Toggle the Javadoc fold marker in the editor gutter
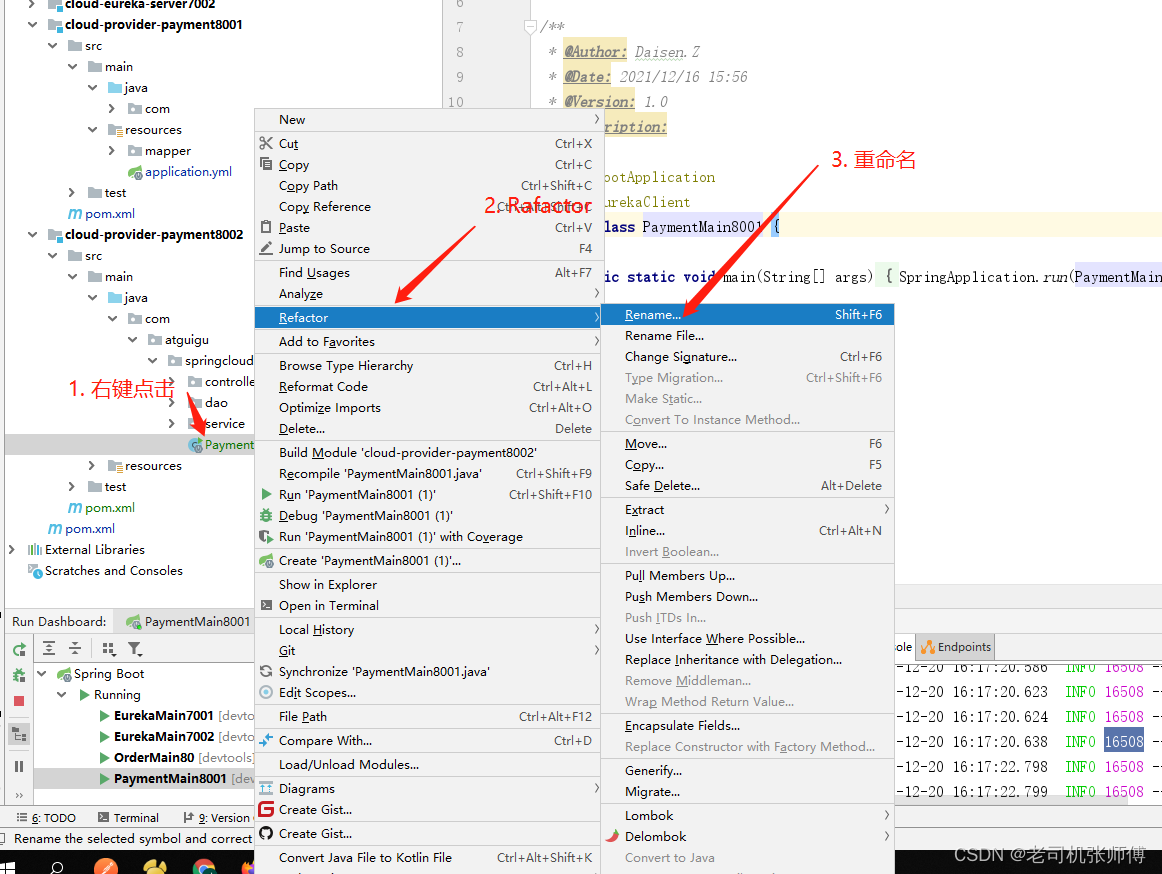 530,27
